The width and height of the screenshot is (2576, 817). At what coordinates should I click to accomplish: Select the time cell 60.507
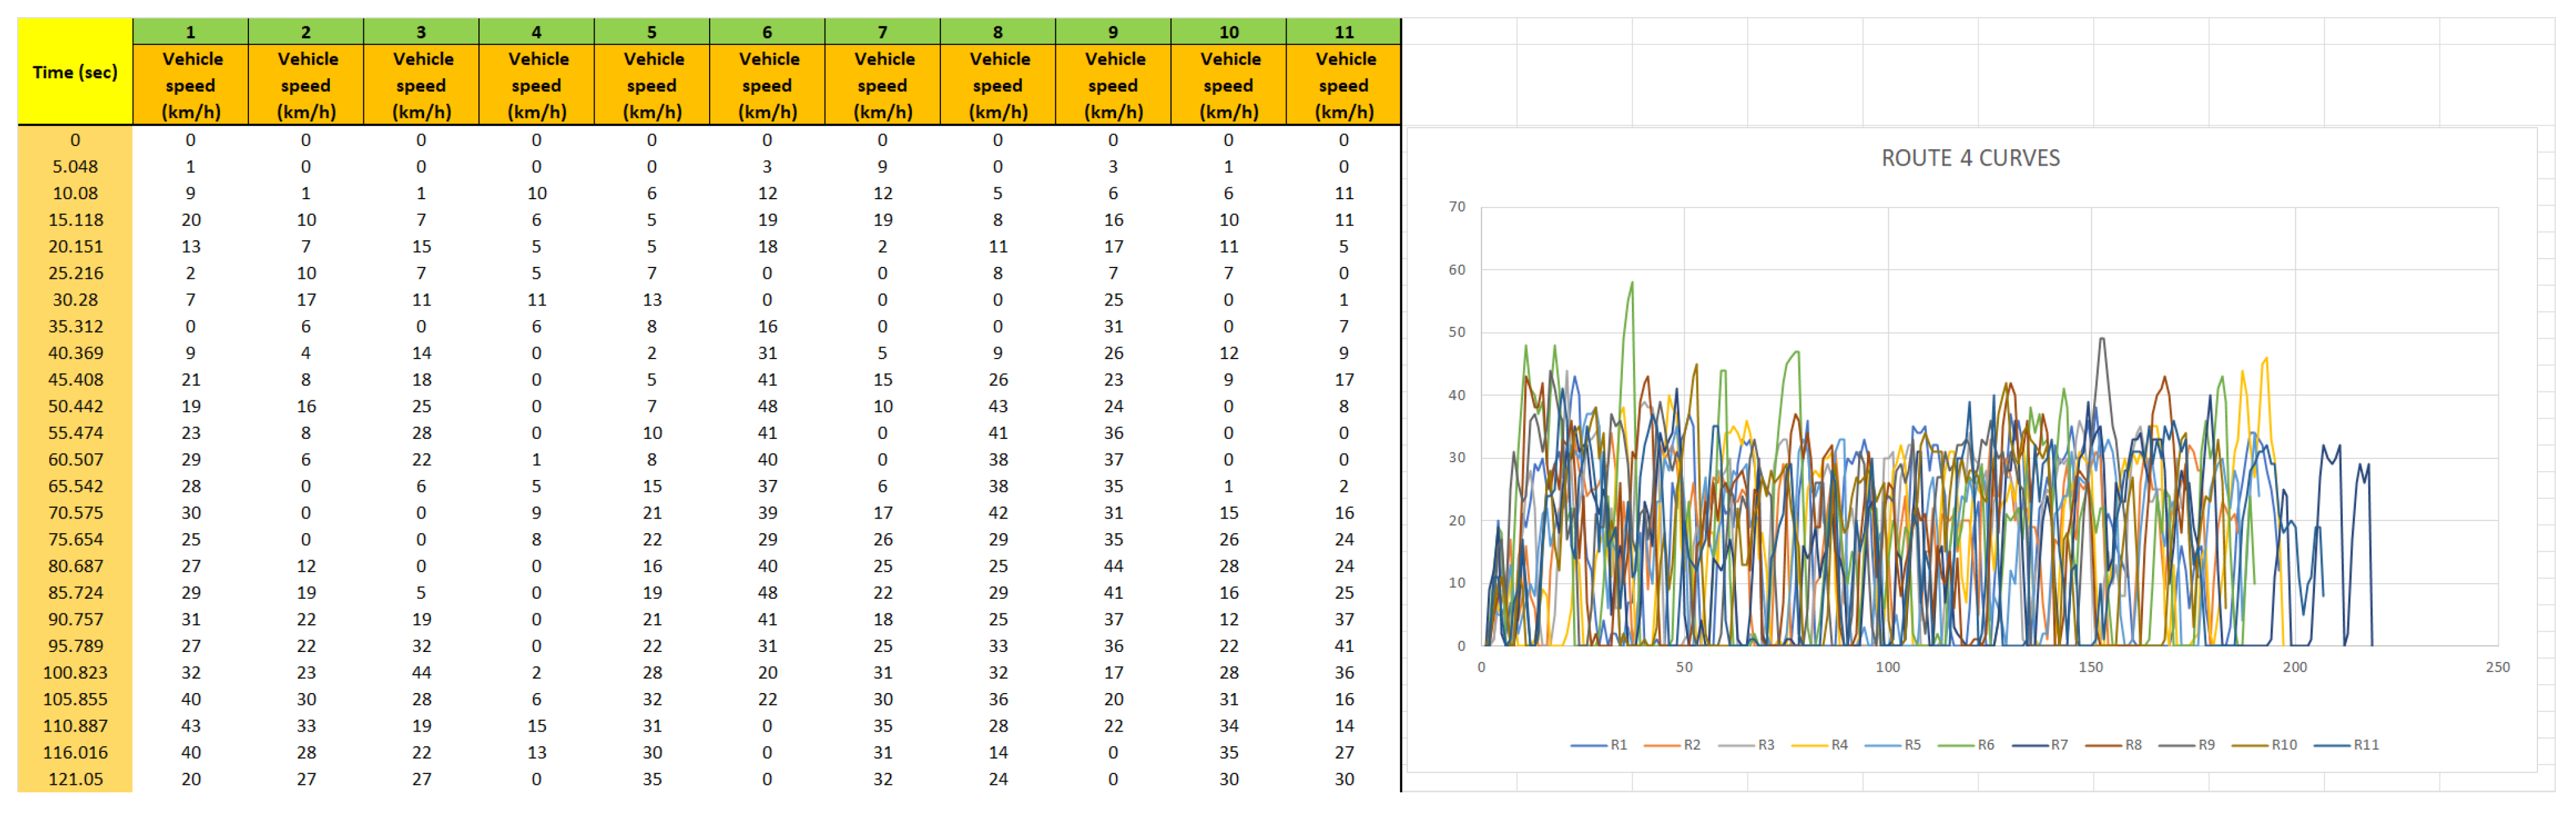(75, 460)
